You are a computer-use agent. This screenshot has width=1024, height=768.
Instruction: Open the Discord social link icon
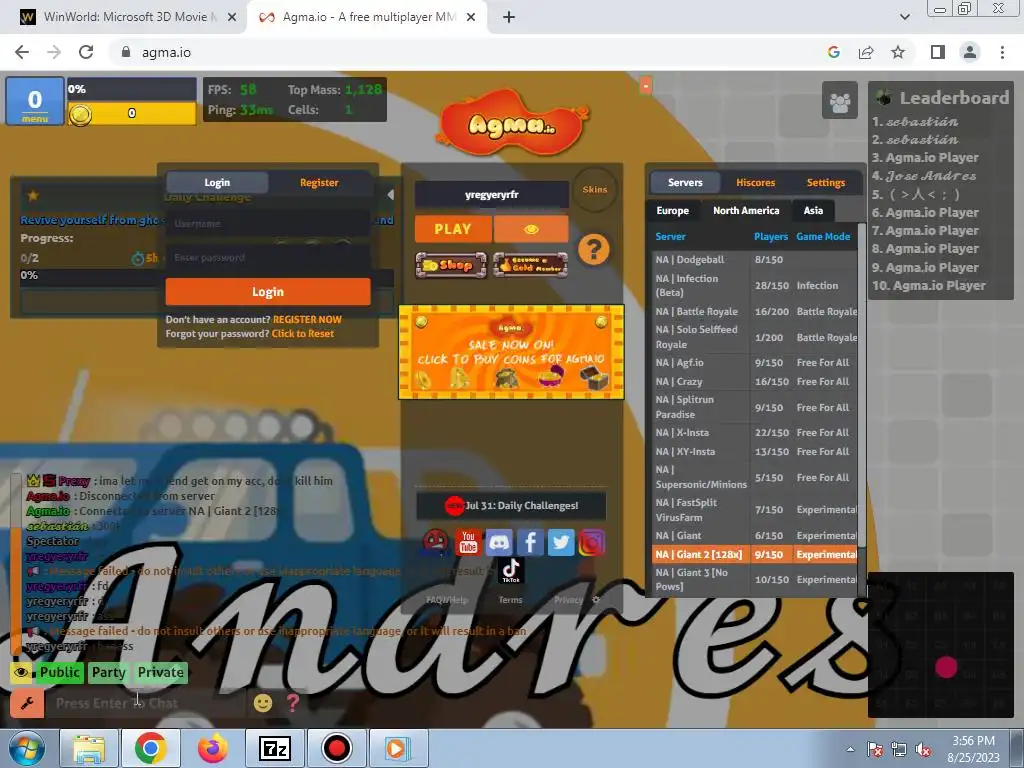point(499,543)
